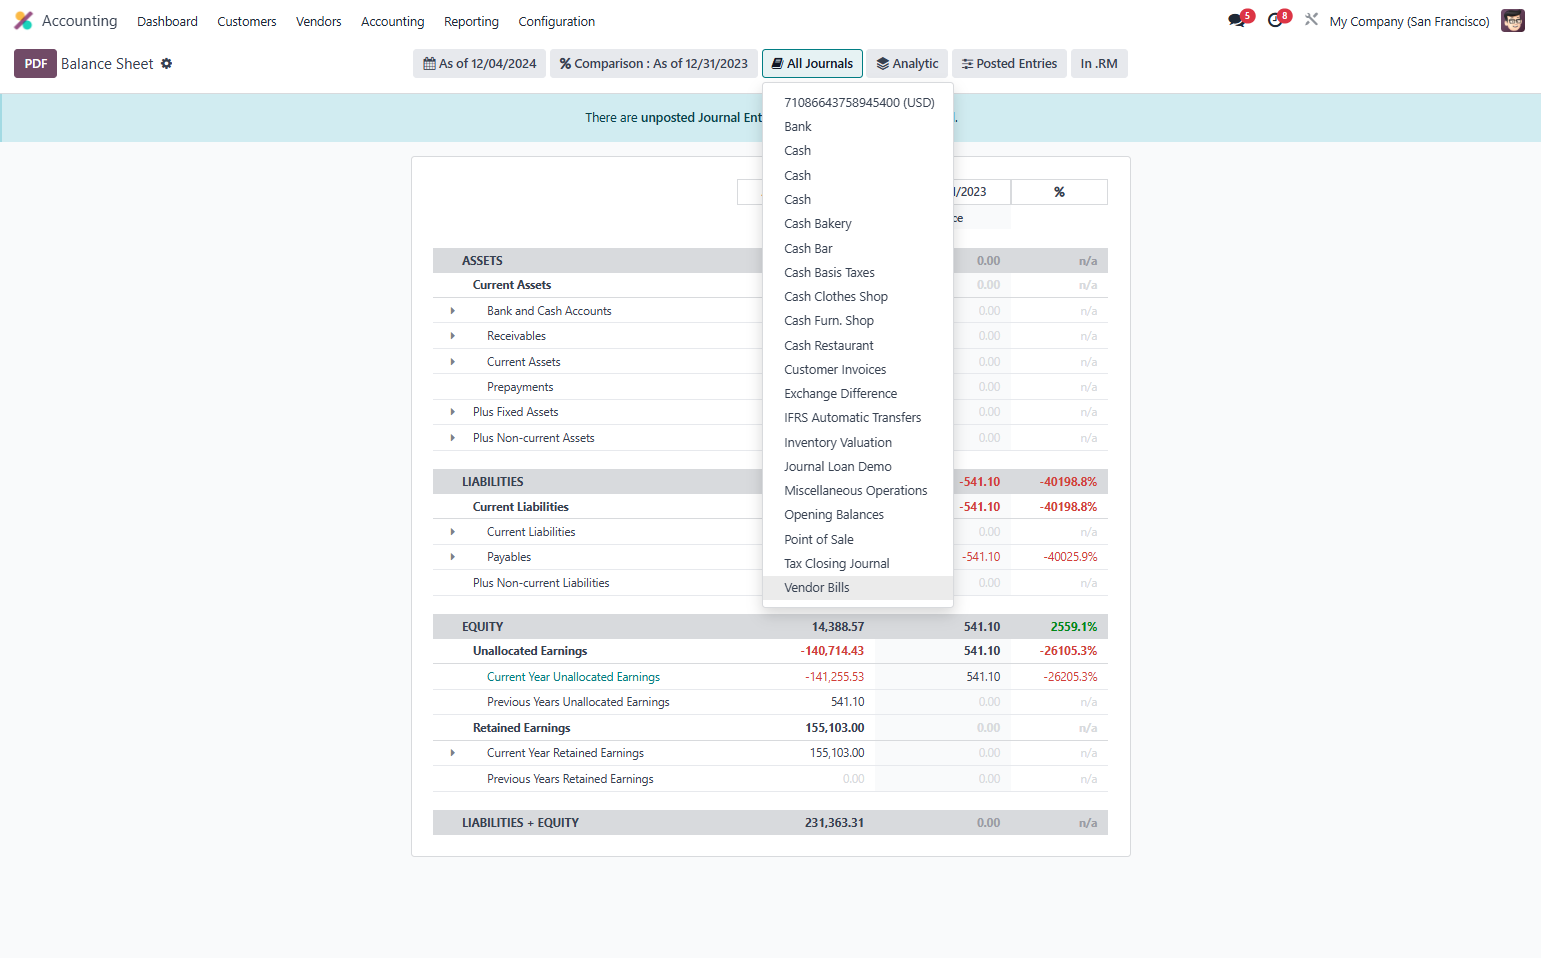
Task: Click the LIABILITIES + EQUITY total 231,363.31
Action: point(834,823)
